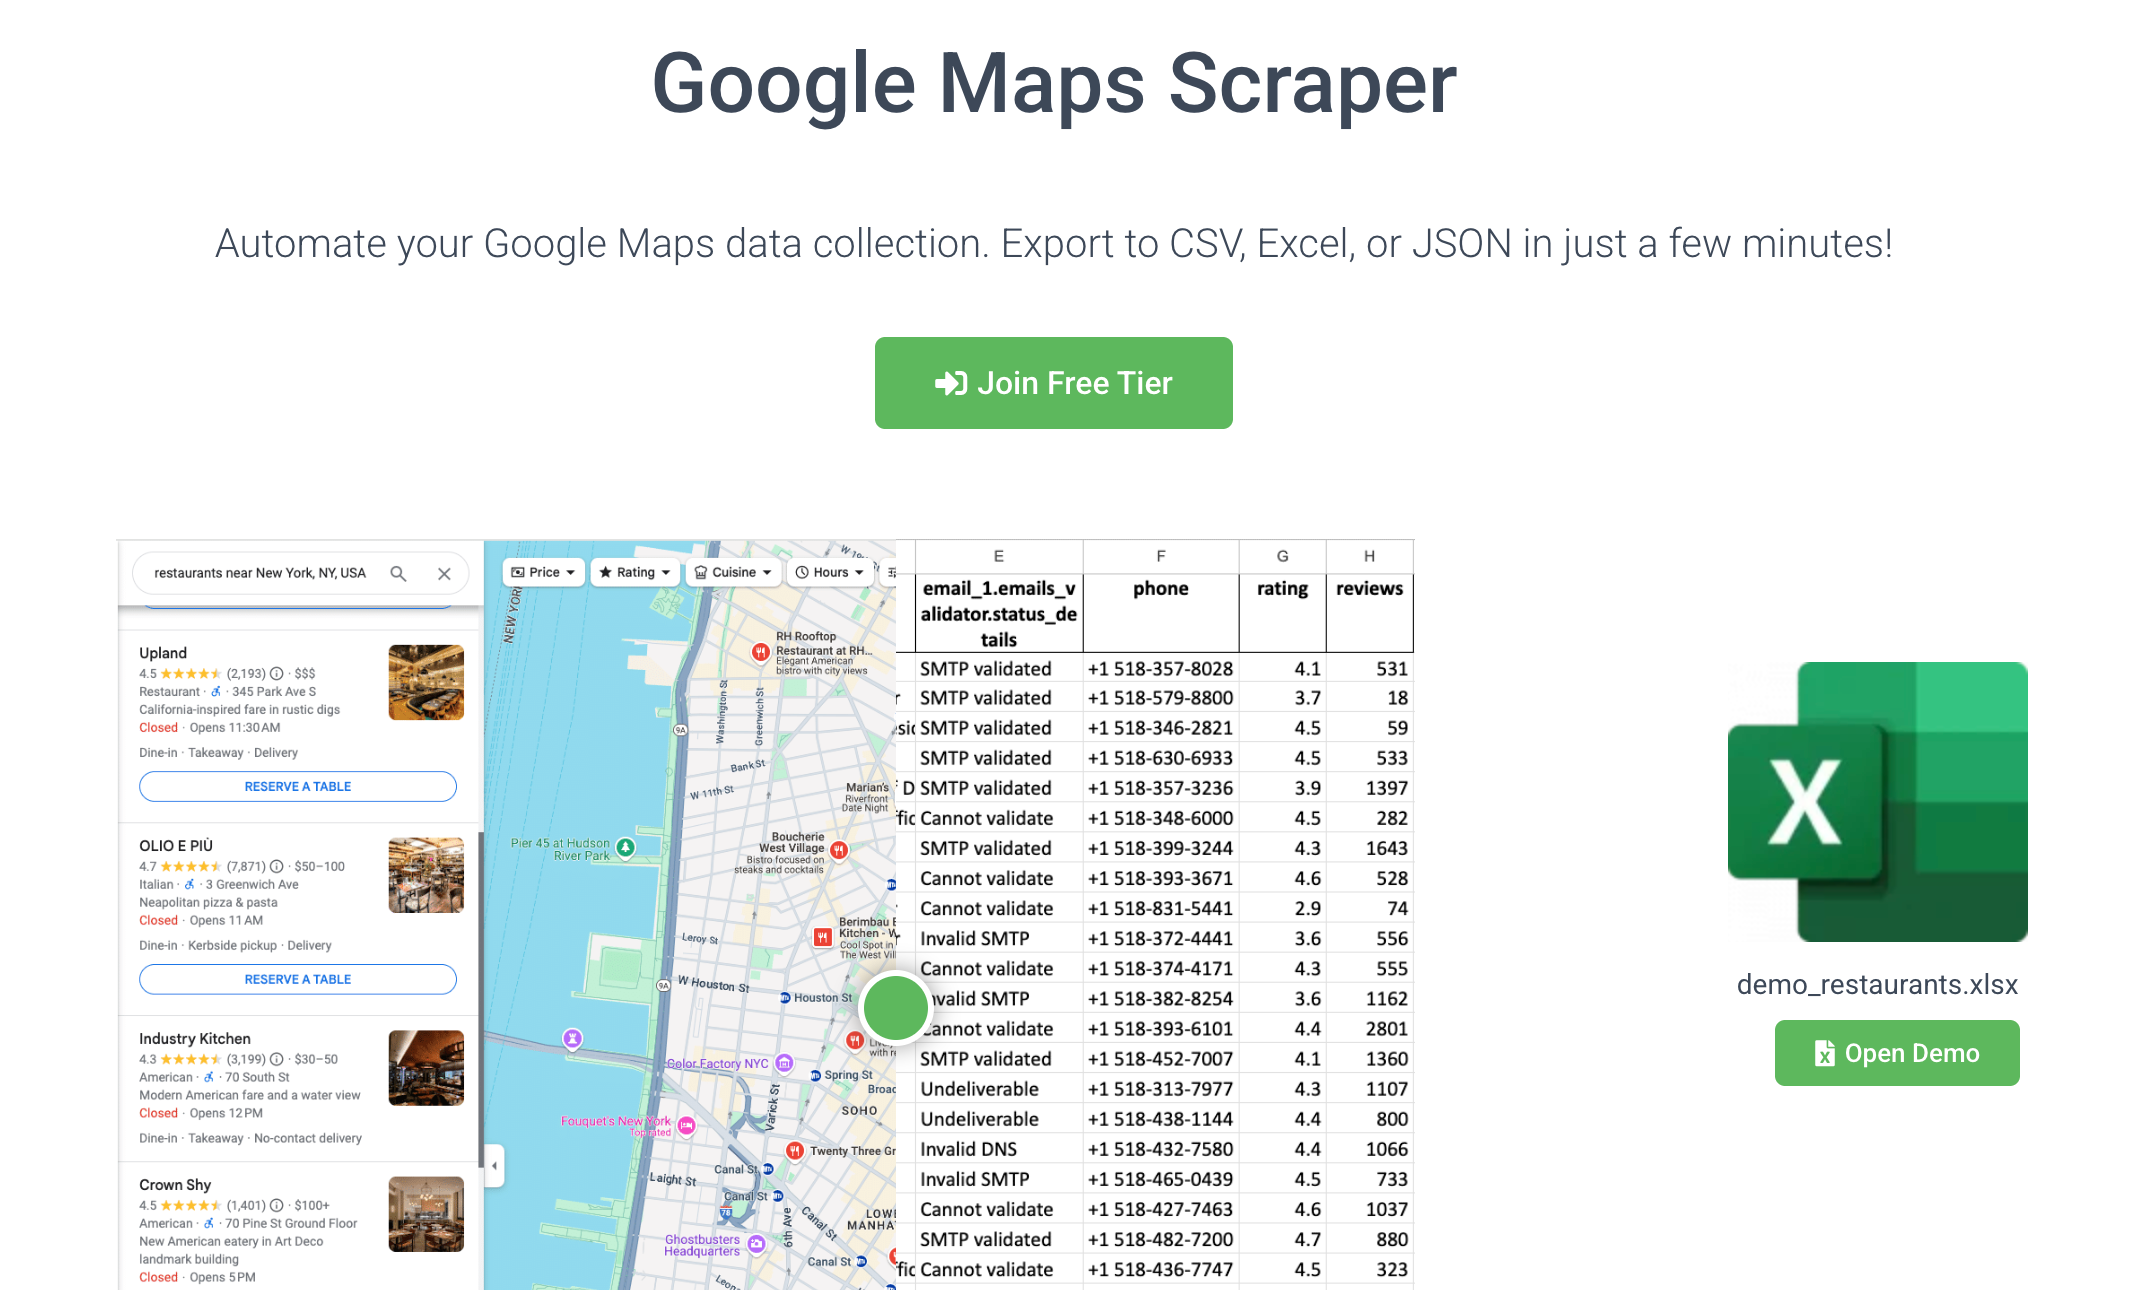
Task: Collapse the side panel arrow on map
Action: pos(494,1166)
